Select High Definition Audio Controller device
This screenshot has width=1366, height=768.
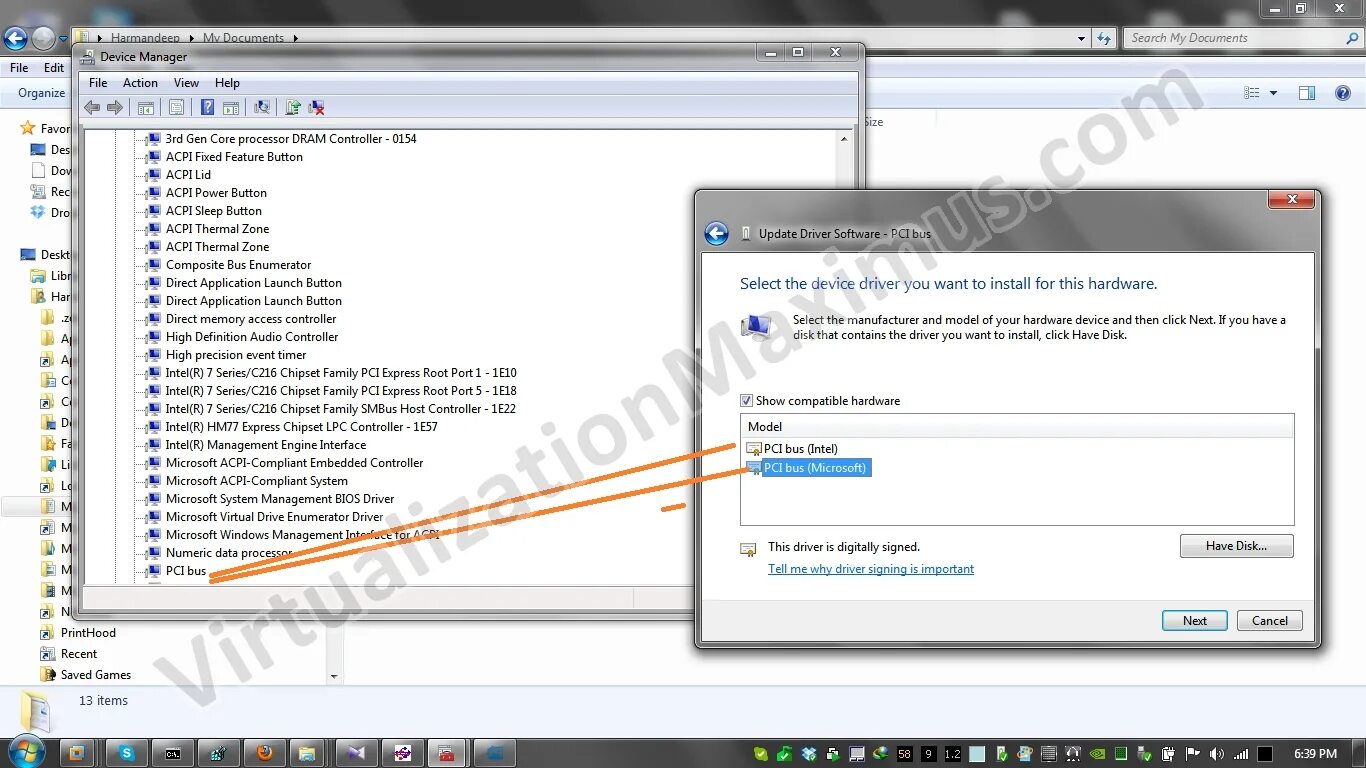coord(252,337)
